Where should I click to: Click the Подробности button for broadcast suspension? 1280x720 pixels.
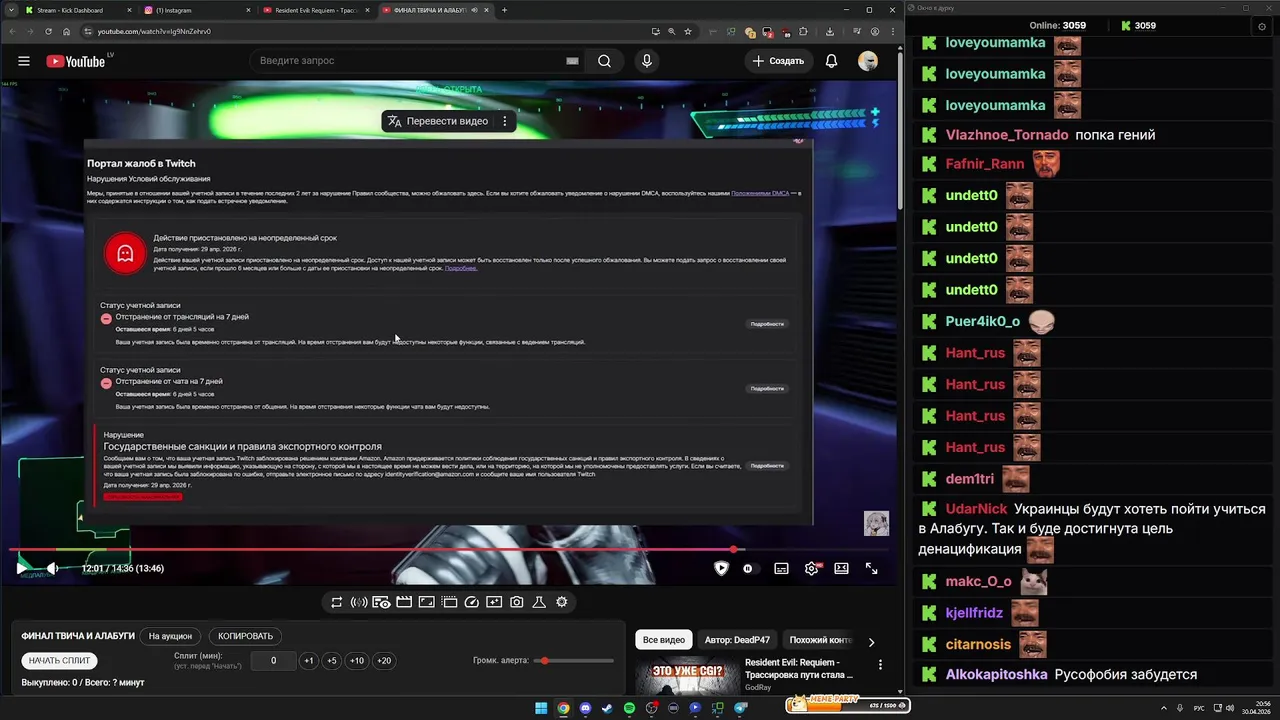[x=767, y=324]
